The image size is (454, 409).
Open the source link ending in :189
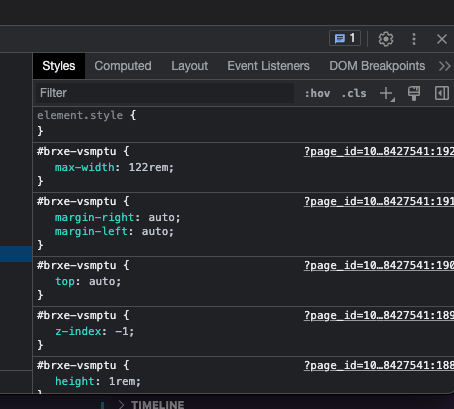pyautogui.click(x=379, y=315)
